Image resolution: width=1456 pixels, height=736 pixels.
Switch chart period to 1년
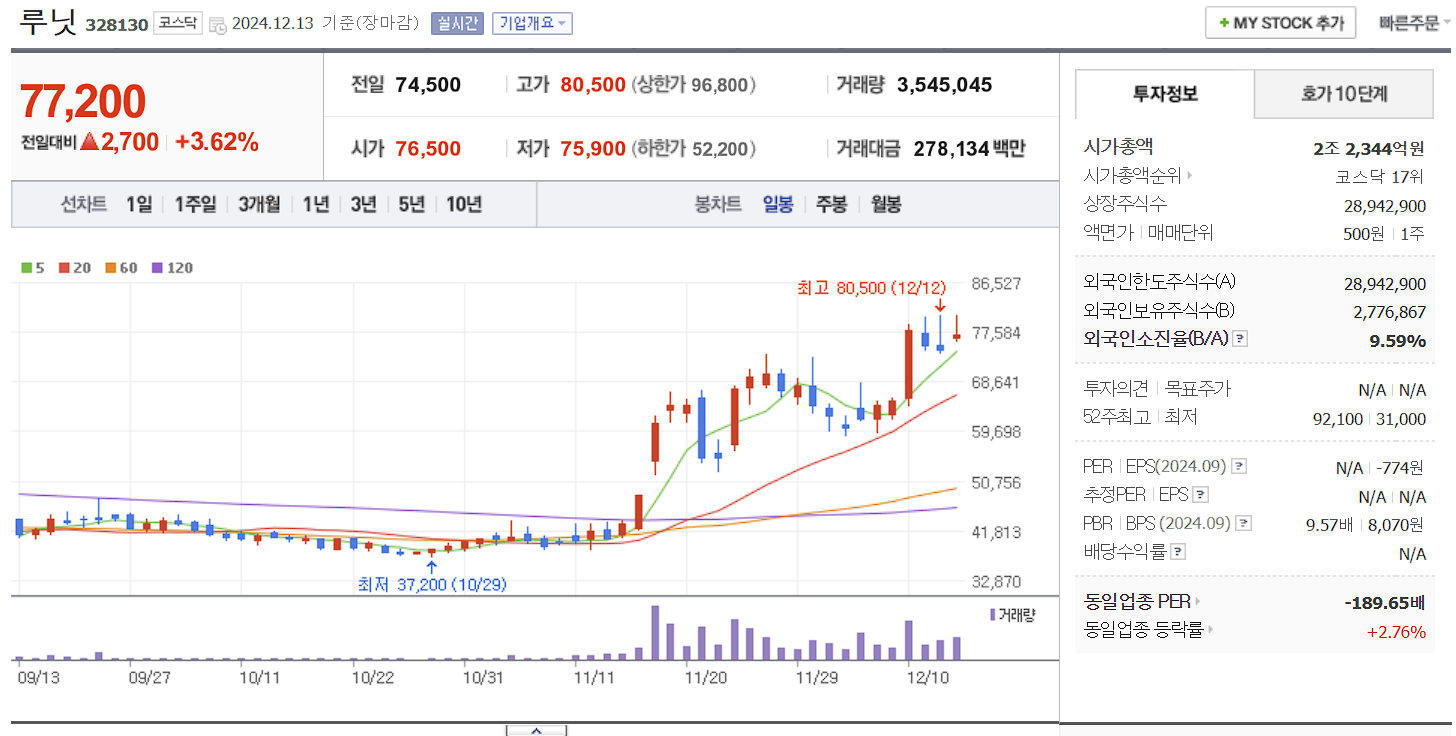316,201
